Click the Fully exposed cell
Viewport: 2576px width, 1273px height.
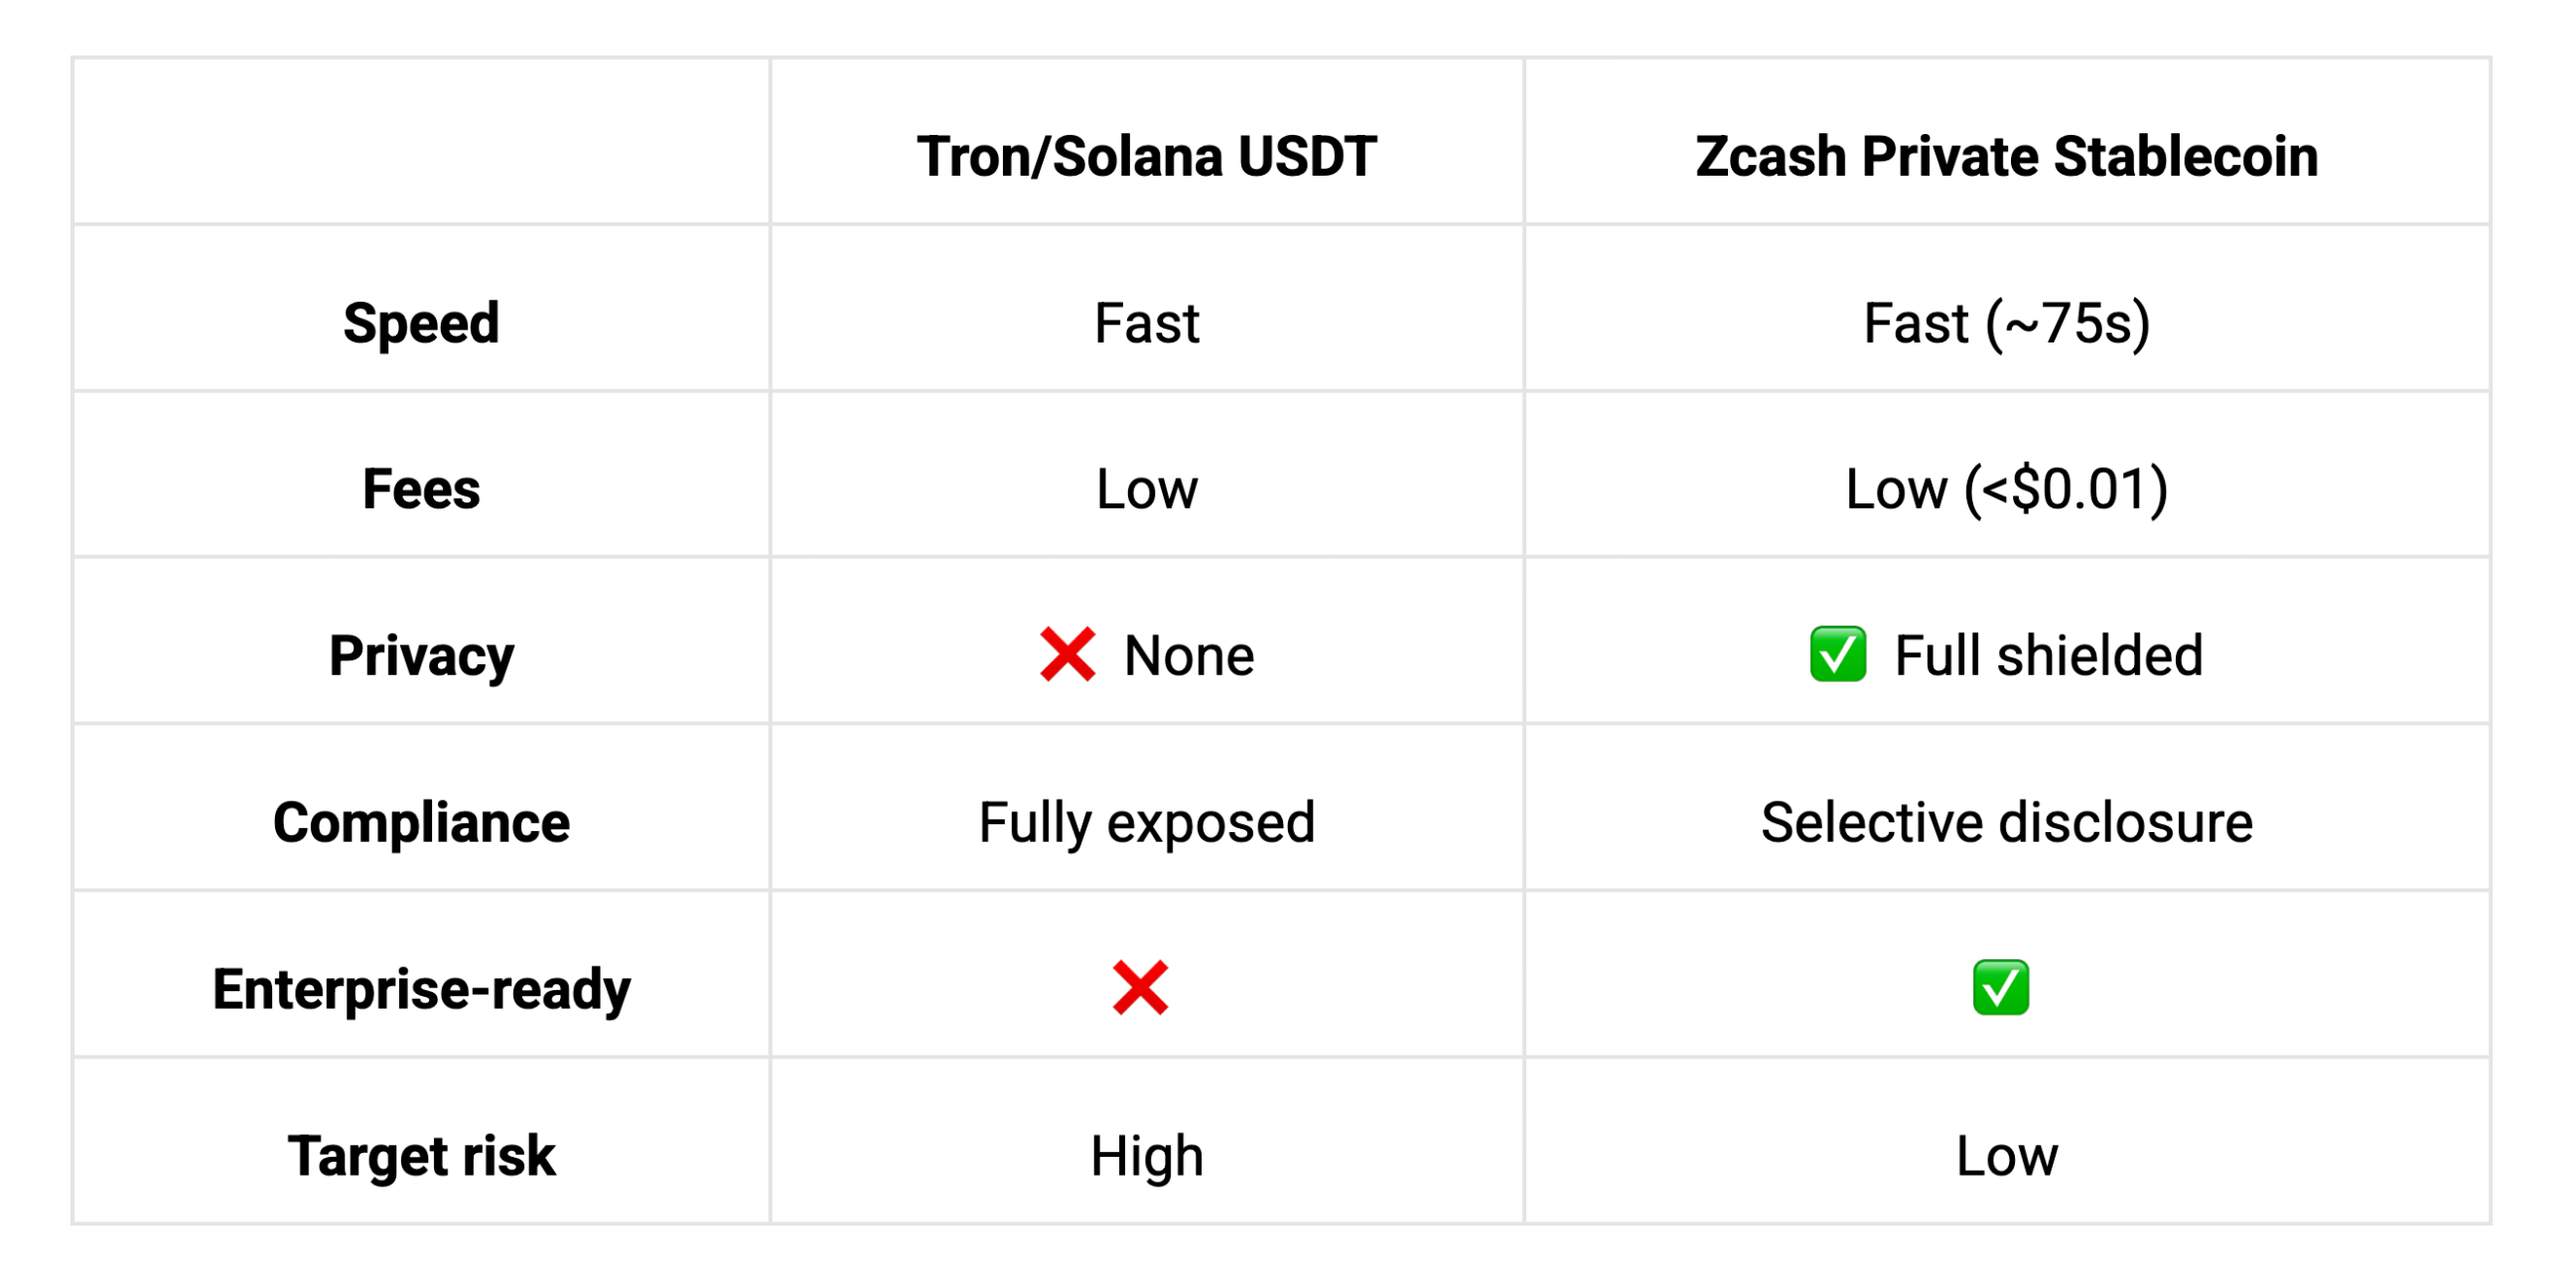pos(1146,822)
